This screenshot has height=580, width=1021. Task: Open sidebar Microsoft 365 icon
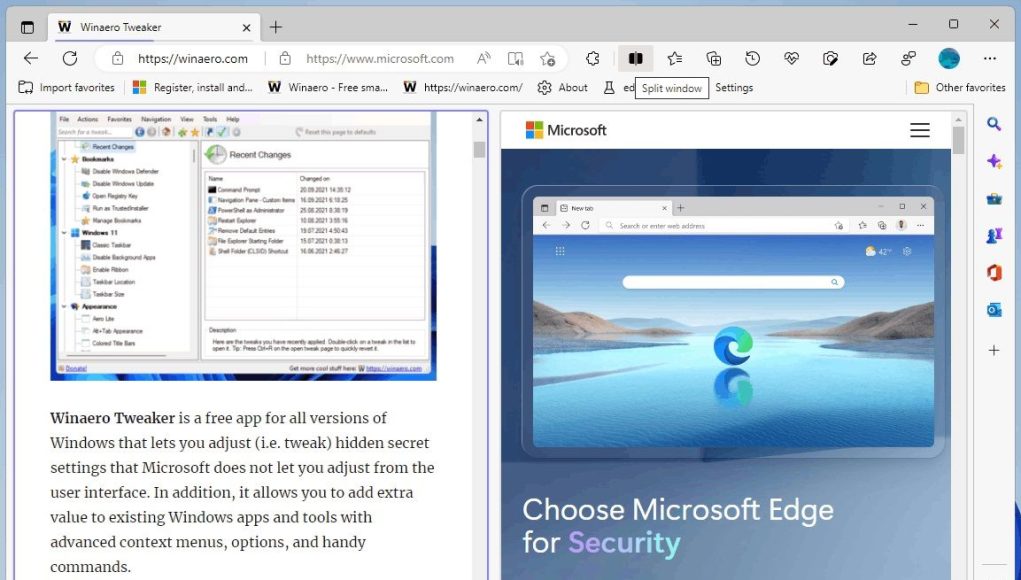click(x=994, y=273)
